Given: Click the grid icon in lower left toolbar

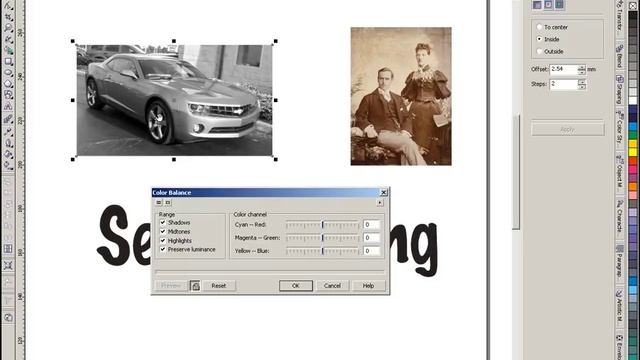Looking at the screenshot, I should (x=8, y=249).
